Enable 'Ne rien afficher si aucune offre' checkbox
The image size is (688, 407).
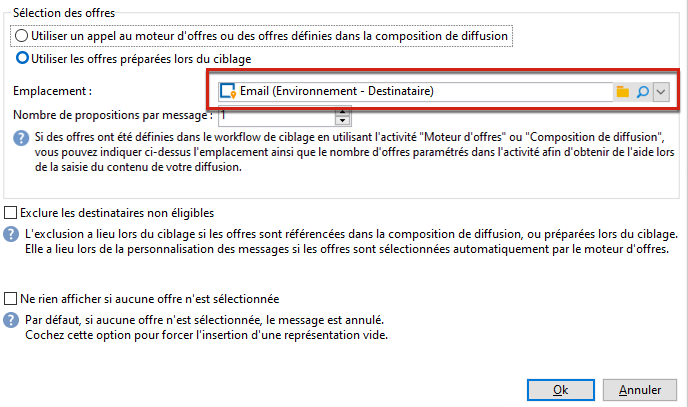[11, 299]
